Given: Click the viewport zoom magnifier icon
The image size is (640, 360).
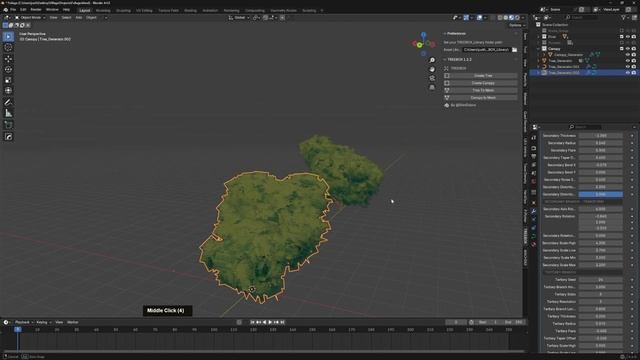Looking at the screenshot, I should pyautogui.click(x=432, y=60).
